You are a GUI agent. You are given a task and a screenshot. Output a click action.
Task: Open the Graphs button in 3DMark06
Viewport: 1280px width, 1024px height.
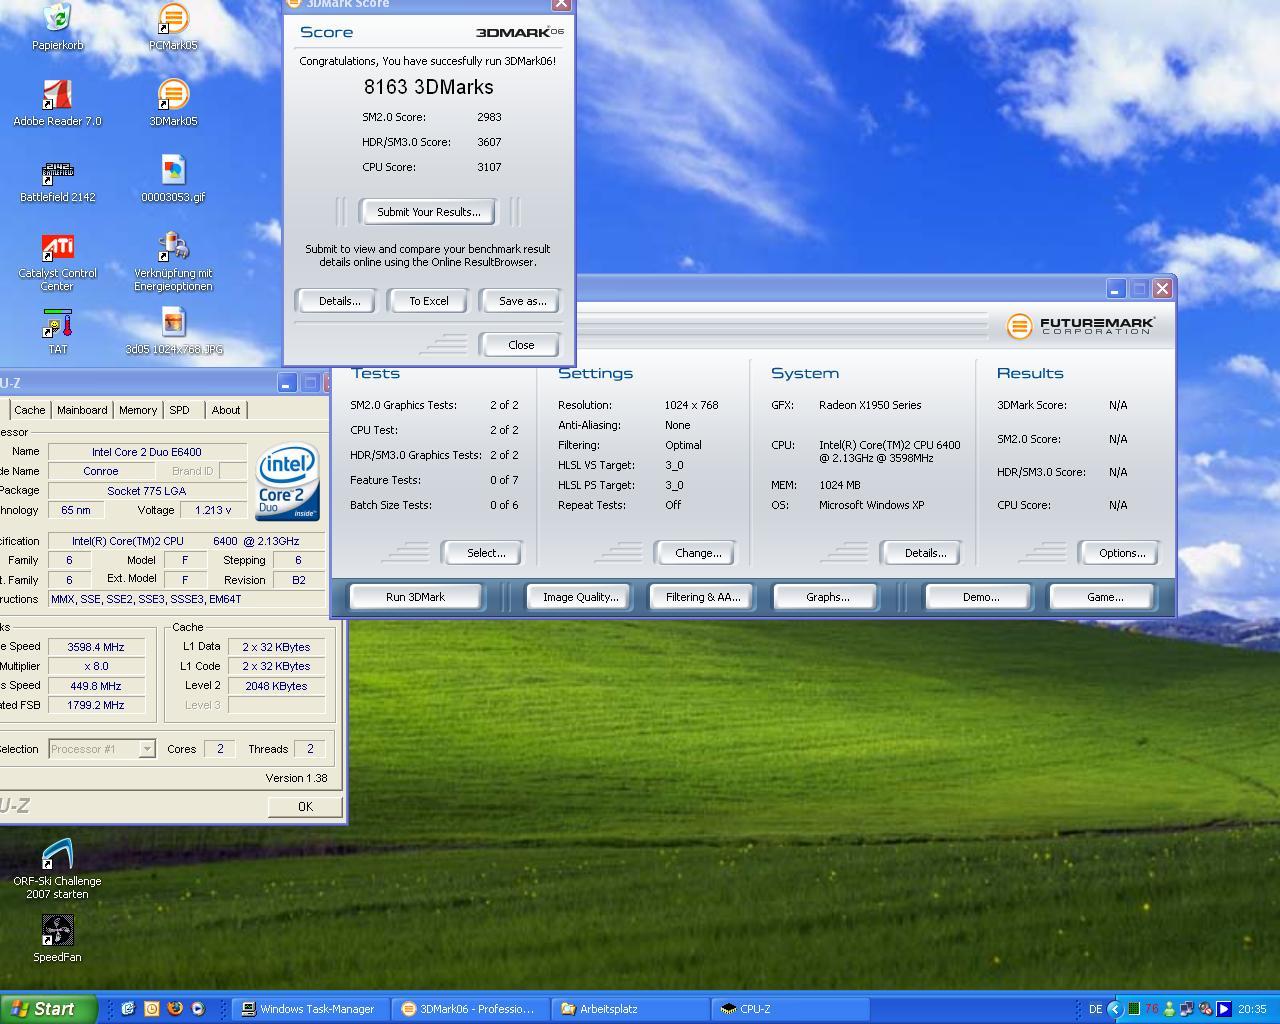tap(827, 597)
